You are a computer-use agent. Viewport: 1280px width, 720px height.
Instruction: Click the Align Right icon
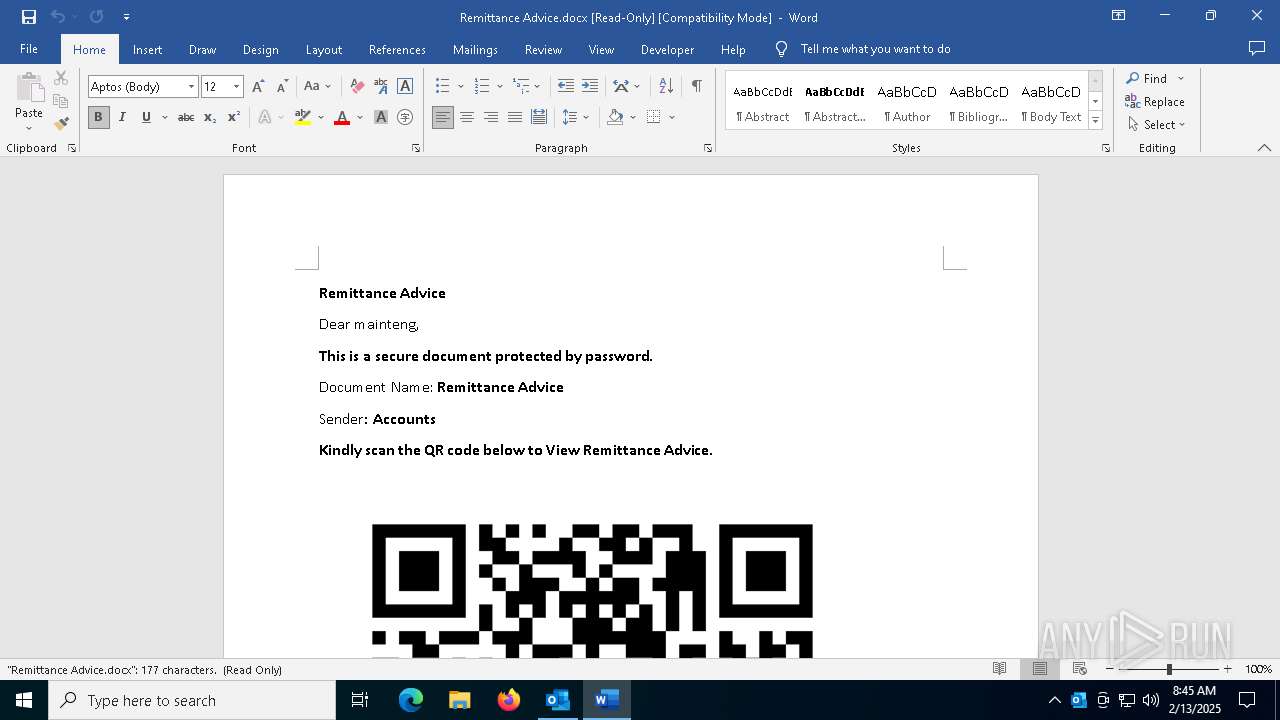click(x=491, y=117)
